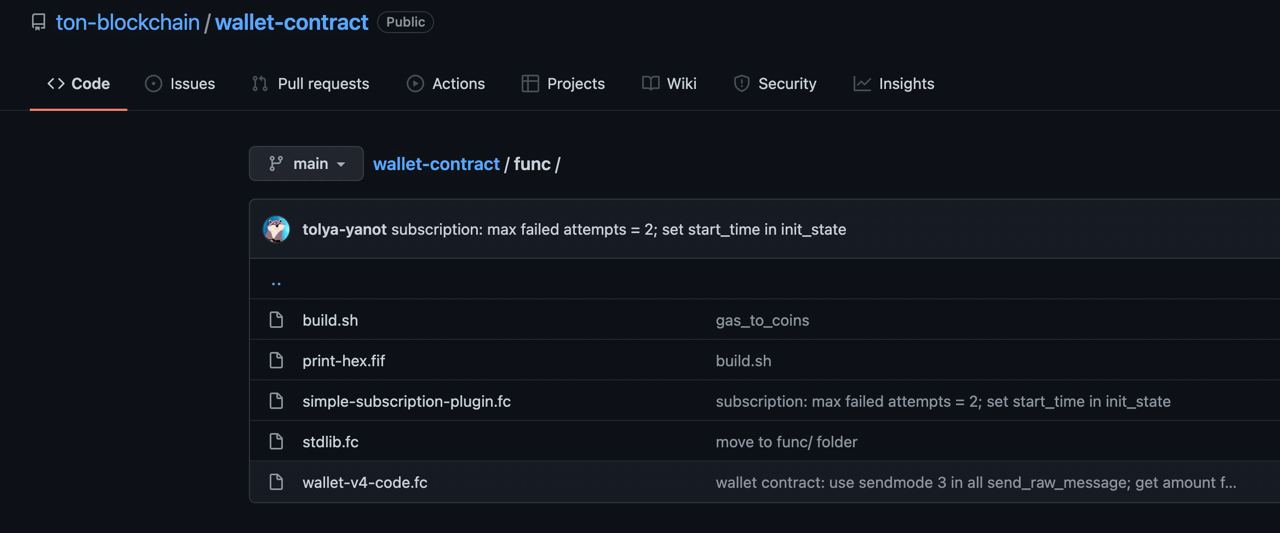The height and width of the screenshot is (533, 1280).
Task: Click the Actions play icon
Action: 415,84
